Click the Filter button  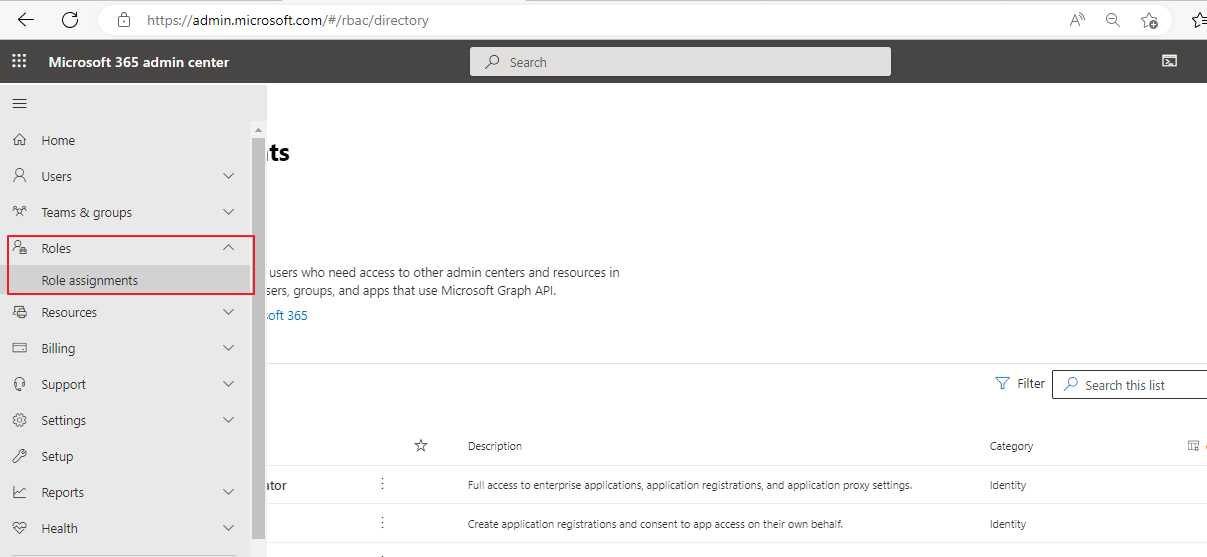coord(1020,384)
